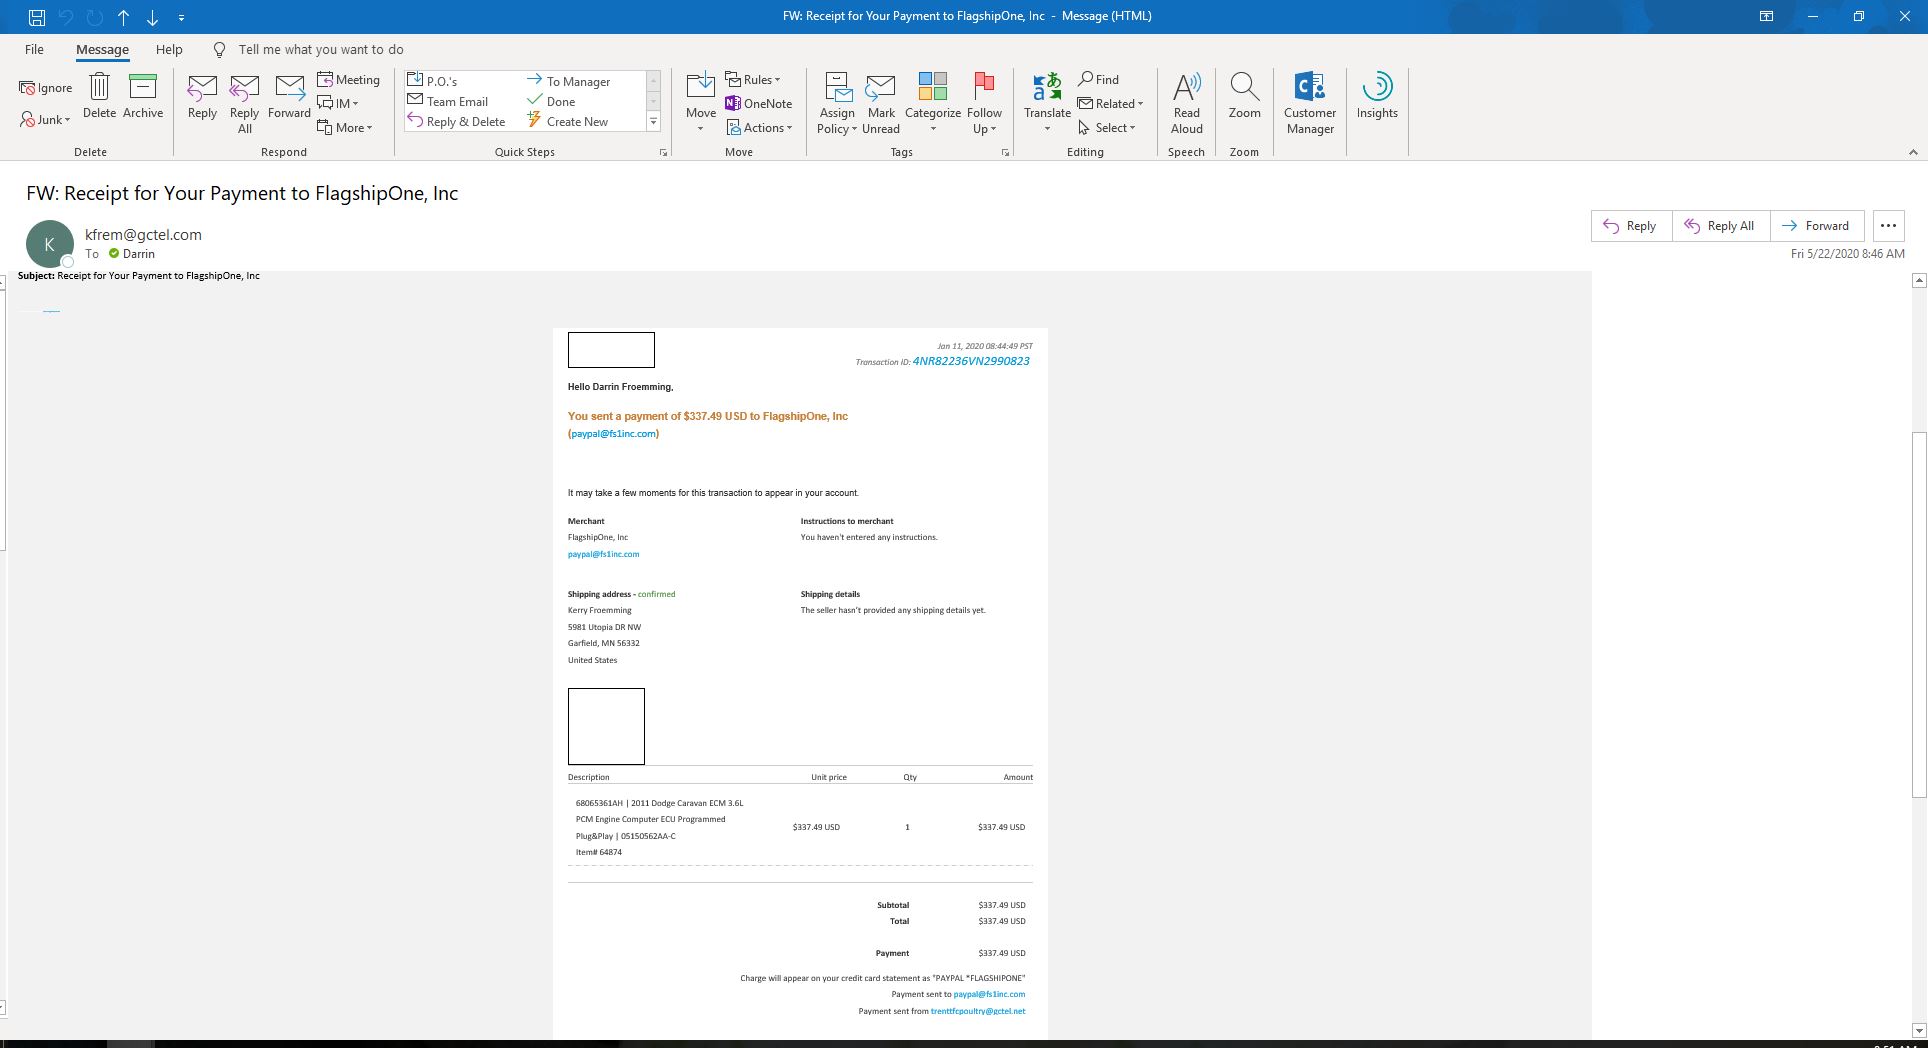Click paypal@fs1inc.com link under Merchant
The image size is (1928, 1048).
[603, 554]
